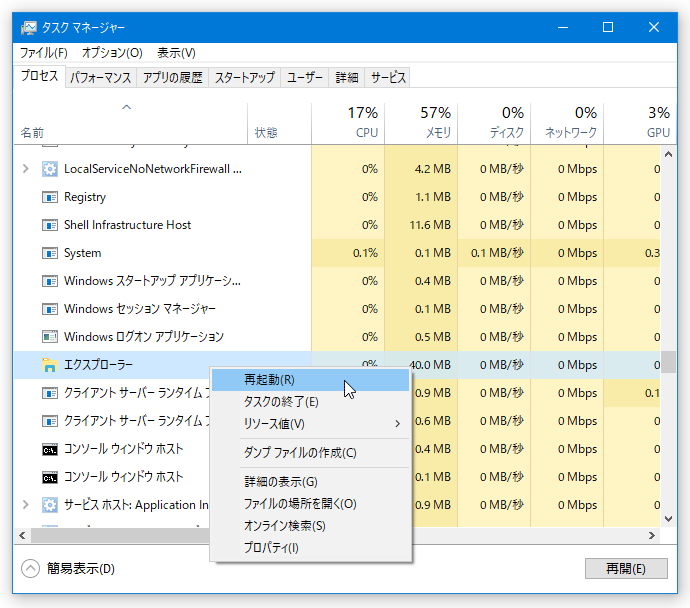The height and width of the screenshot is (608, 690).
Task: Click the System process icon
Action: tap(50, 253)
